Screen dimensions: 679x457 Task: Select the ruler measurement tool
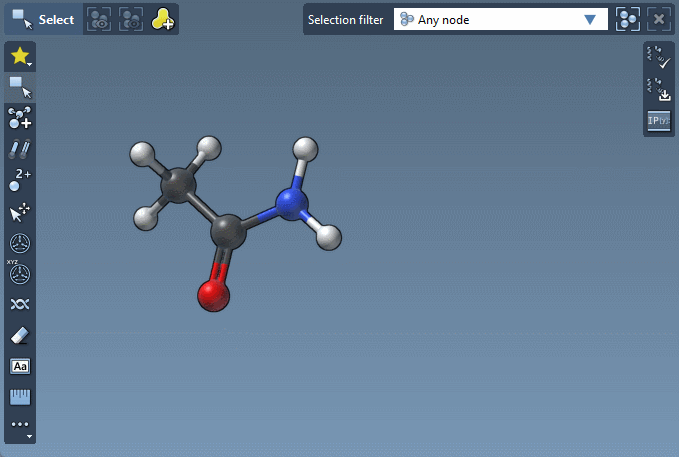point(20,397)
